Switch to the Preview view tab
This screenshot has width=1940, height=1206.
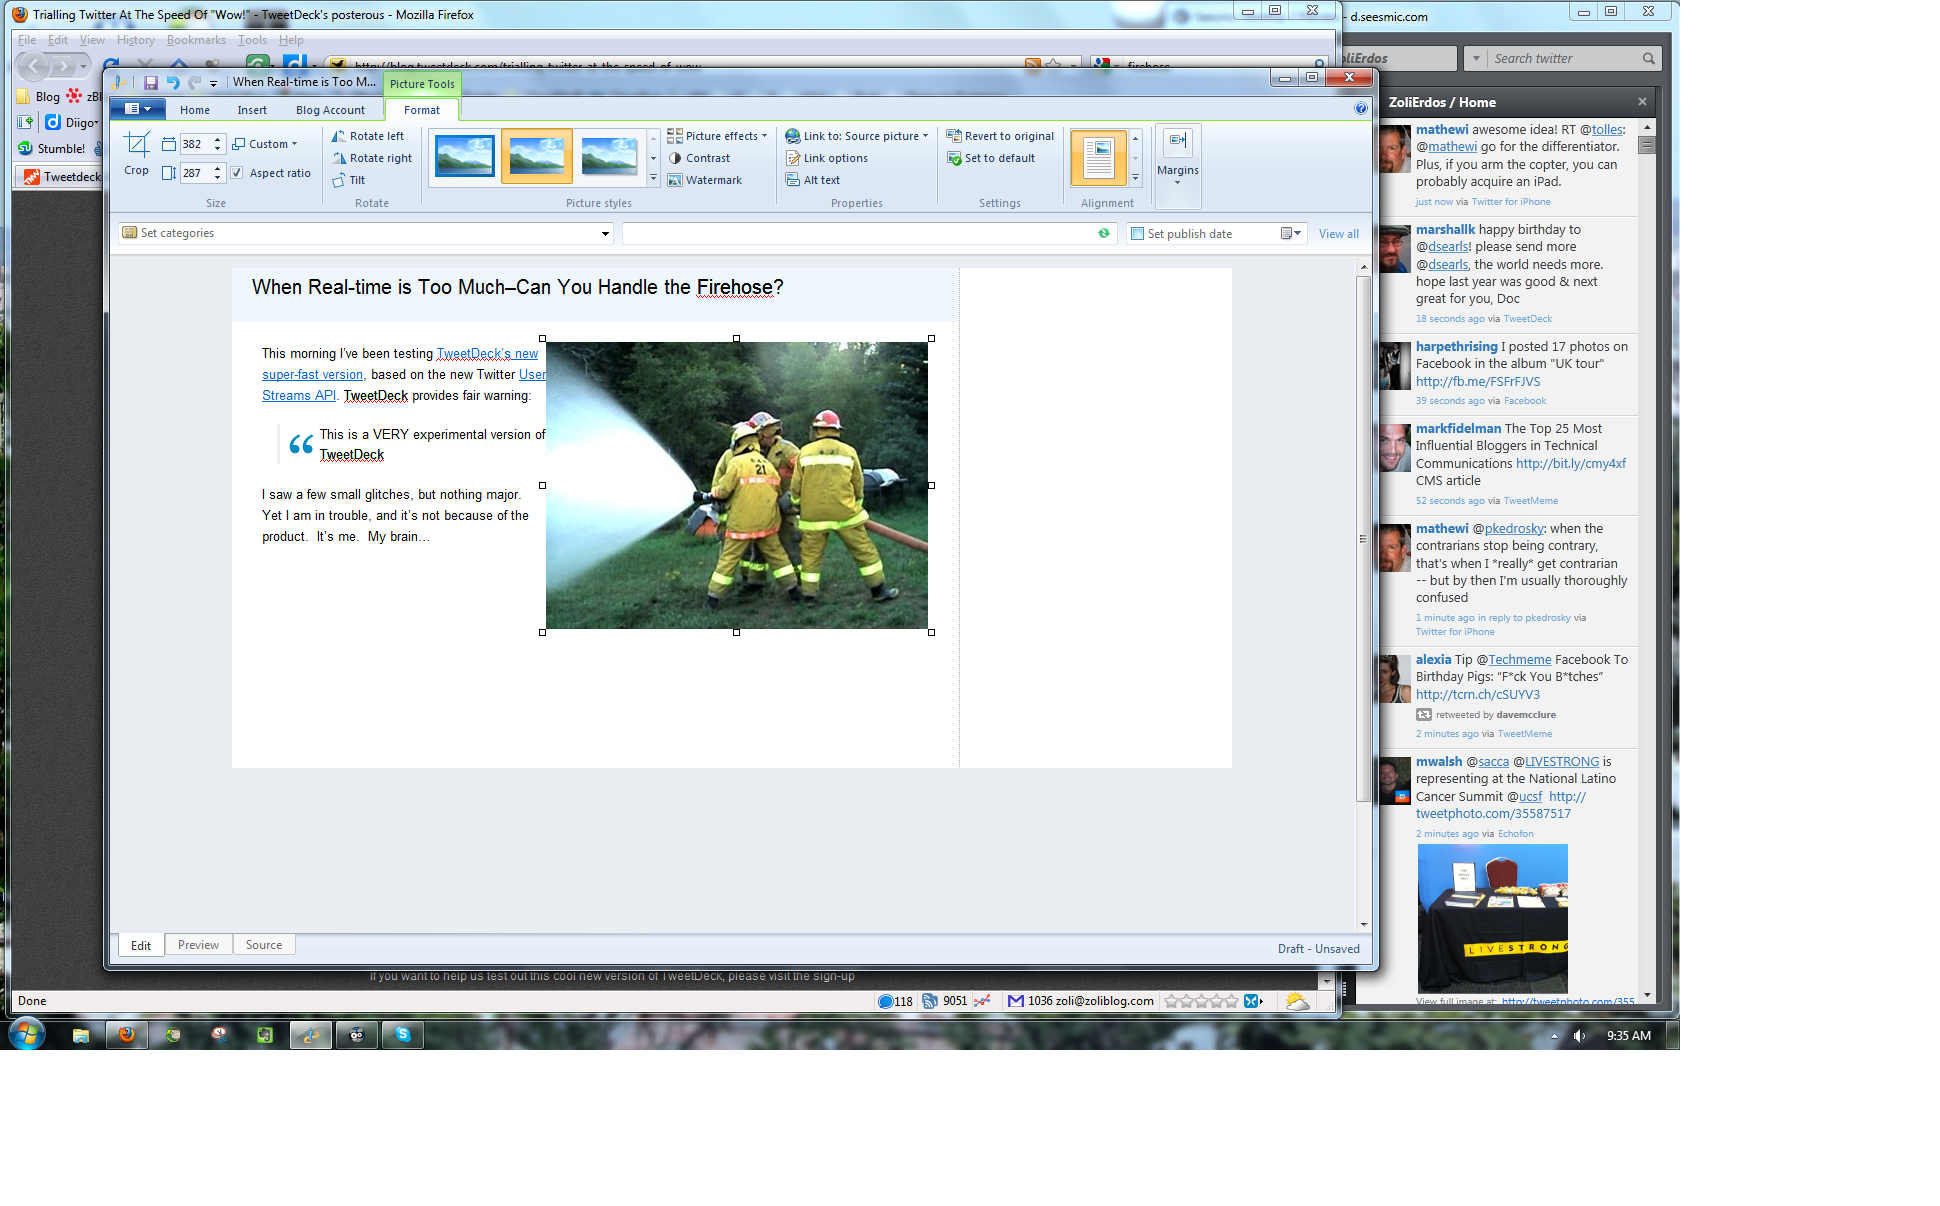pos(198,945)
